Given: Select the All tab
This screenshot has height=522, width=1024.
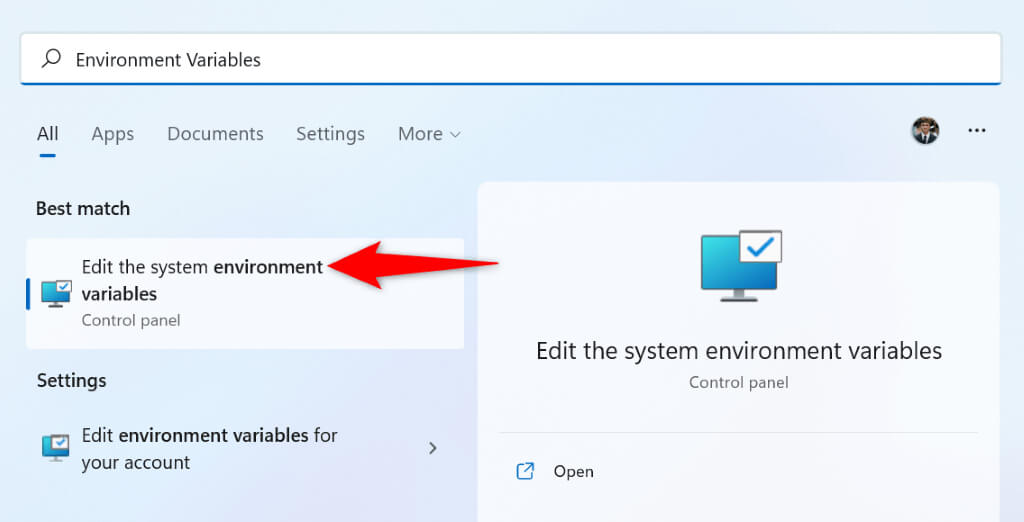Looking at the screenshot, I should click(48, 134).
